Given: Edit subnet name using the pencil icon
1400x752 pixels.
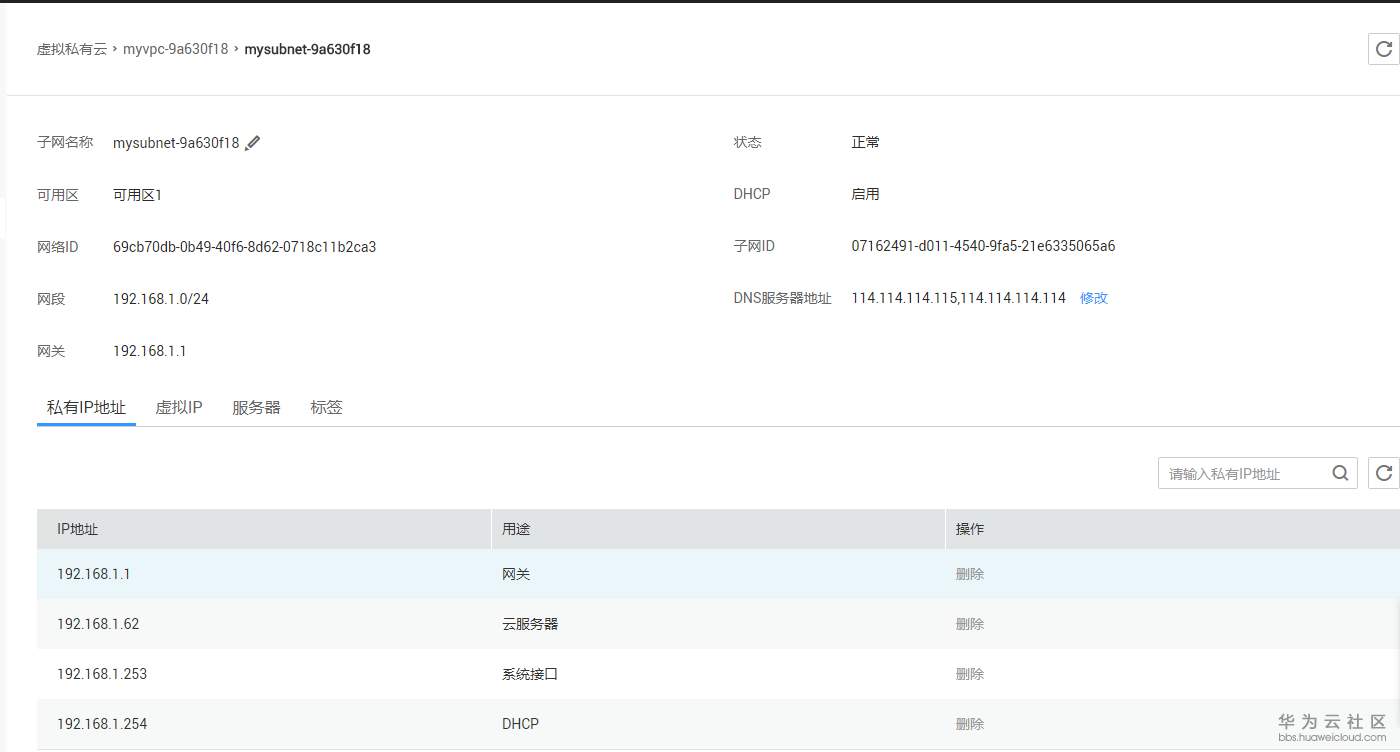Looking at the screenshot, I should (x=253, y=142).
